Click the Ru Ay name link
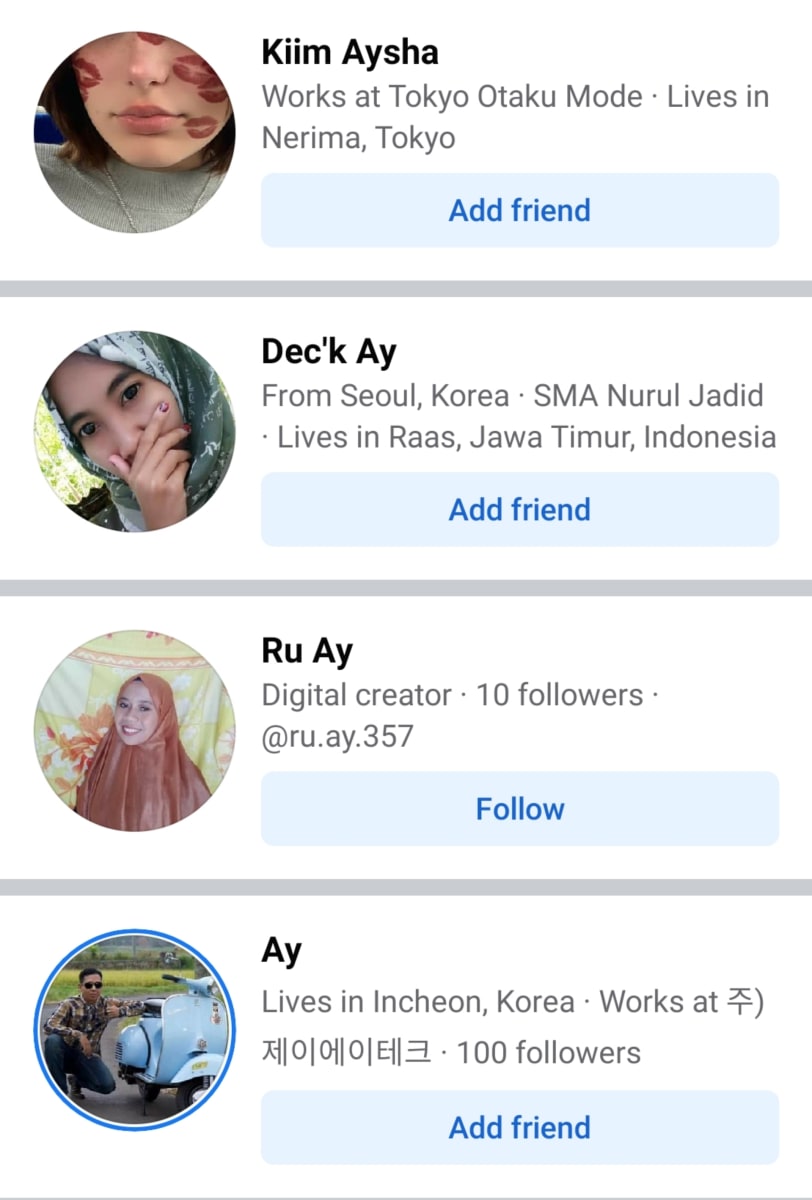 click(x=307, y=652)
